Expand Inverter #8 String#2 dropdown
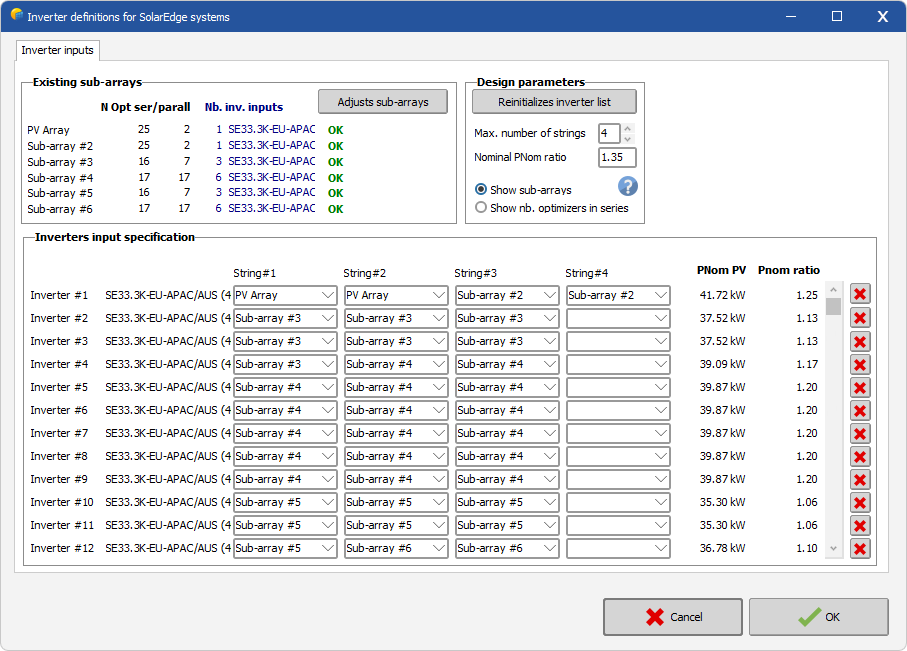The height and width of the screenshot is (651, 907). click(x=396, y=456)
